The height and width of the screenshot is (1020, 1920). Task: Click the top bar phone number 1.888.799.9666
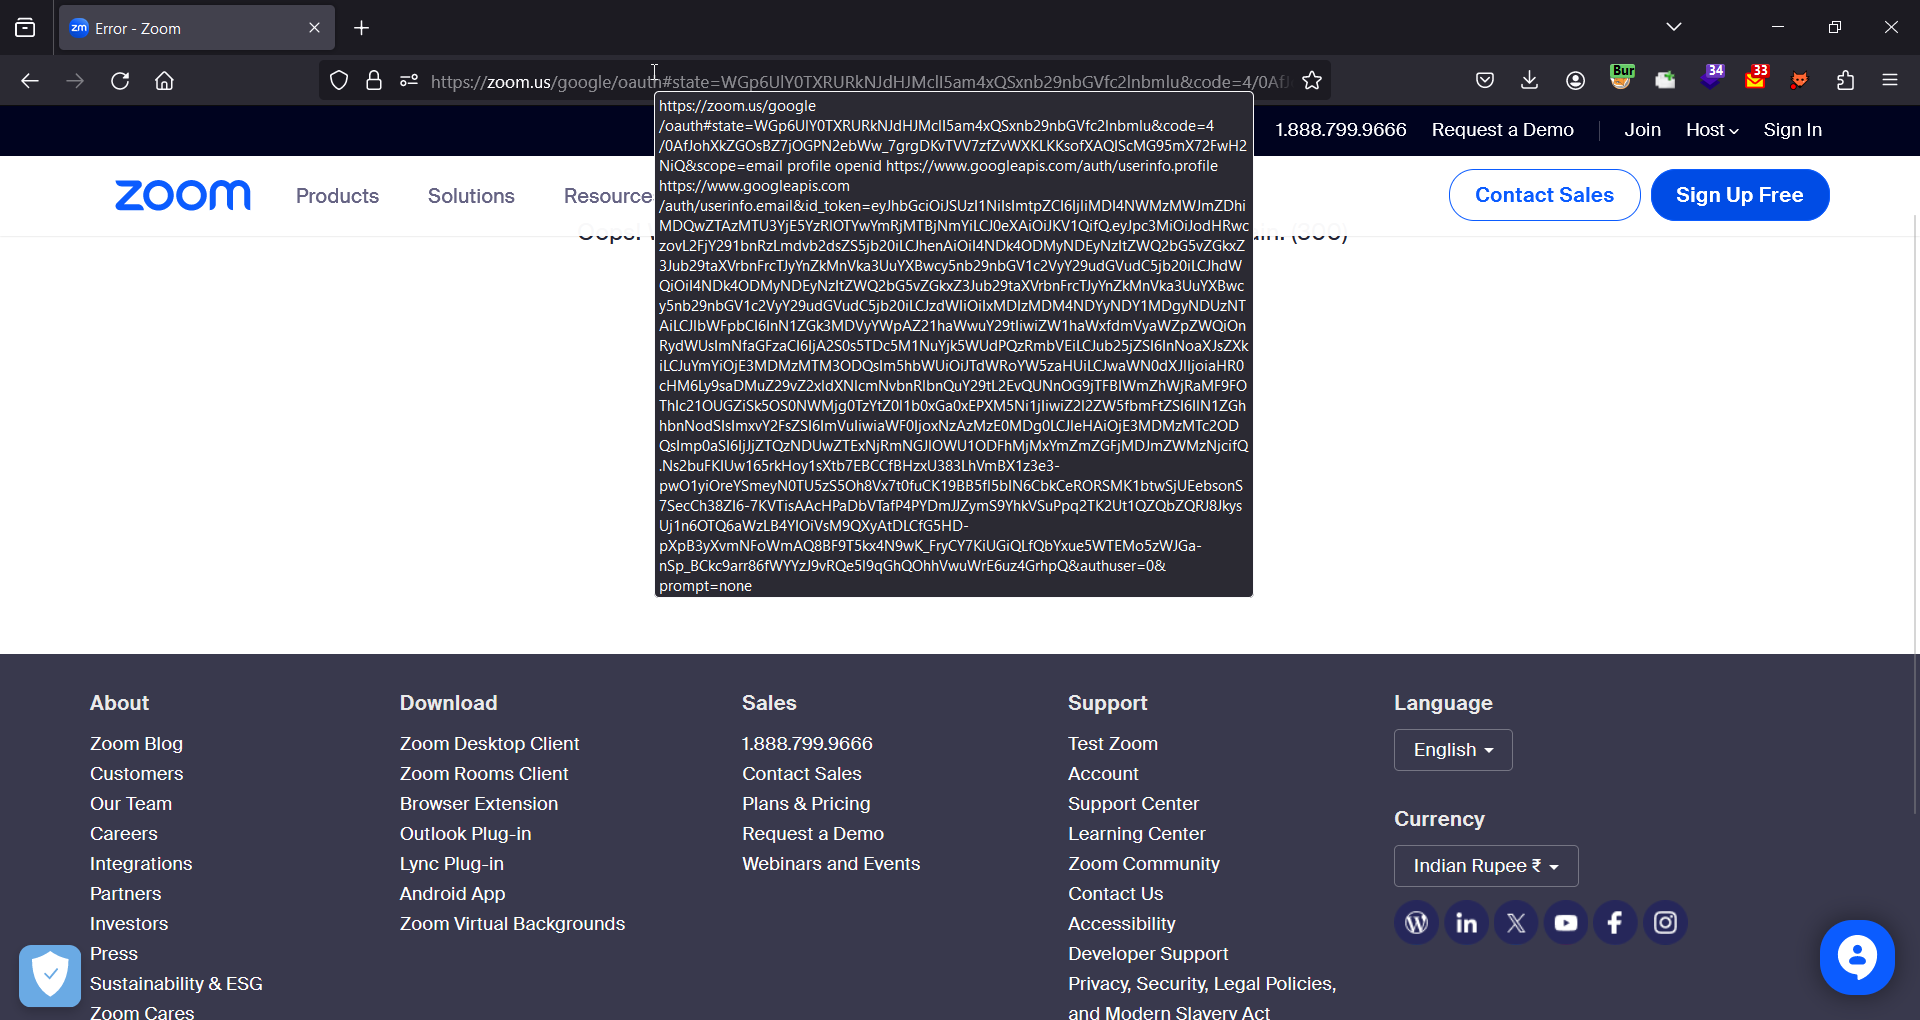pos(1340,130)
